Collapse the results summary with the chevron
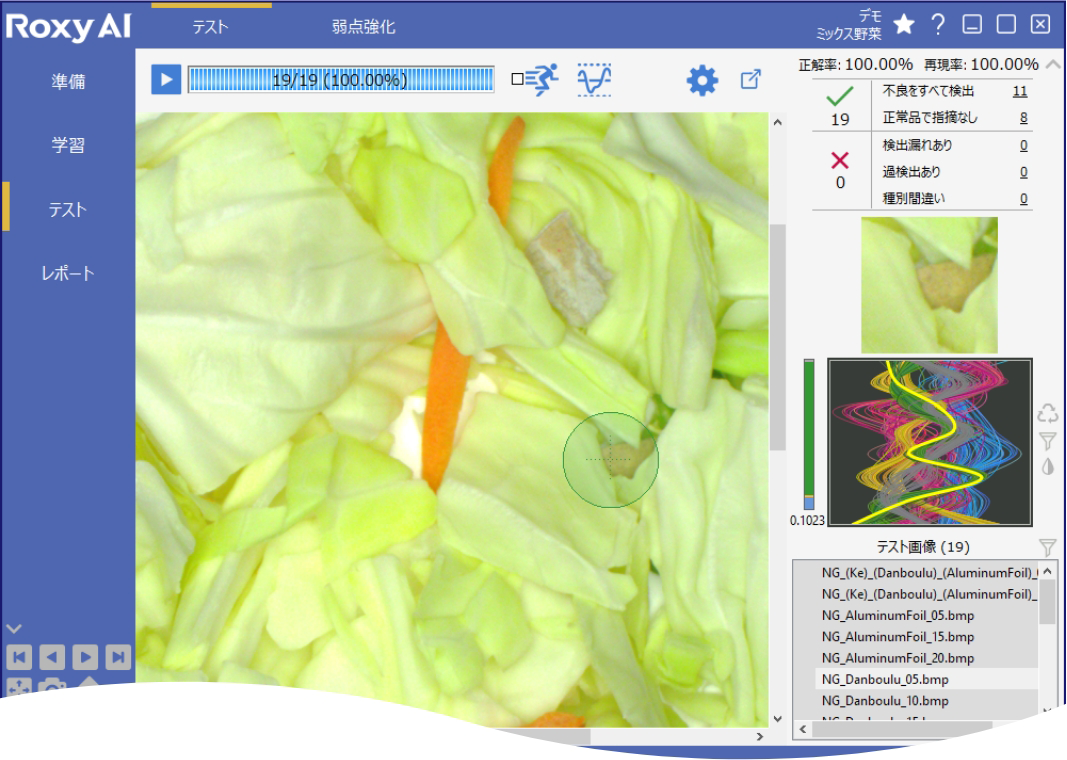1067x760 pixels. (x=1053, y=65)
